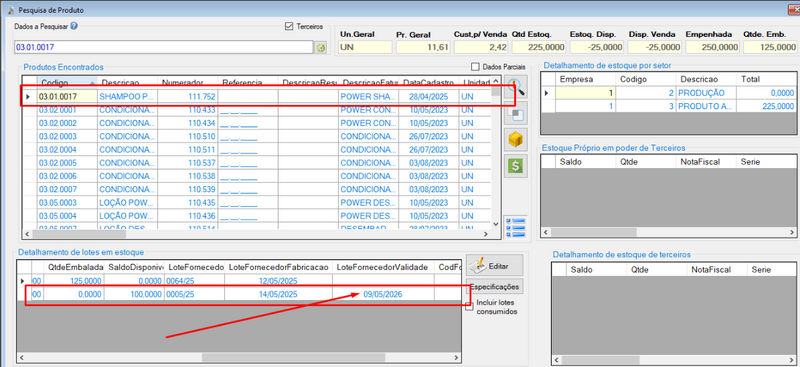Viewport: 800px width, 367px height.
Task: Open the yellow box stock icon
Action: pyautogui.click(x=516, y=140)
